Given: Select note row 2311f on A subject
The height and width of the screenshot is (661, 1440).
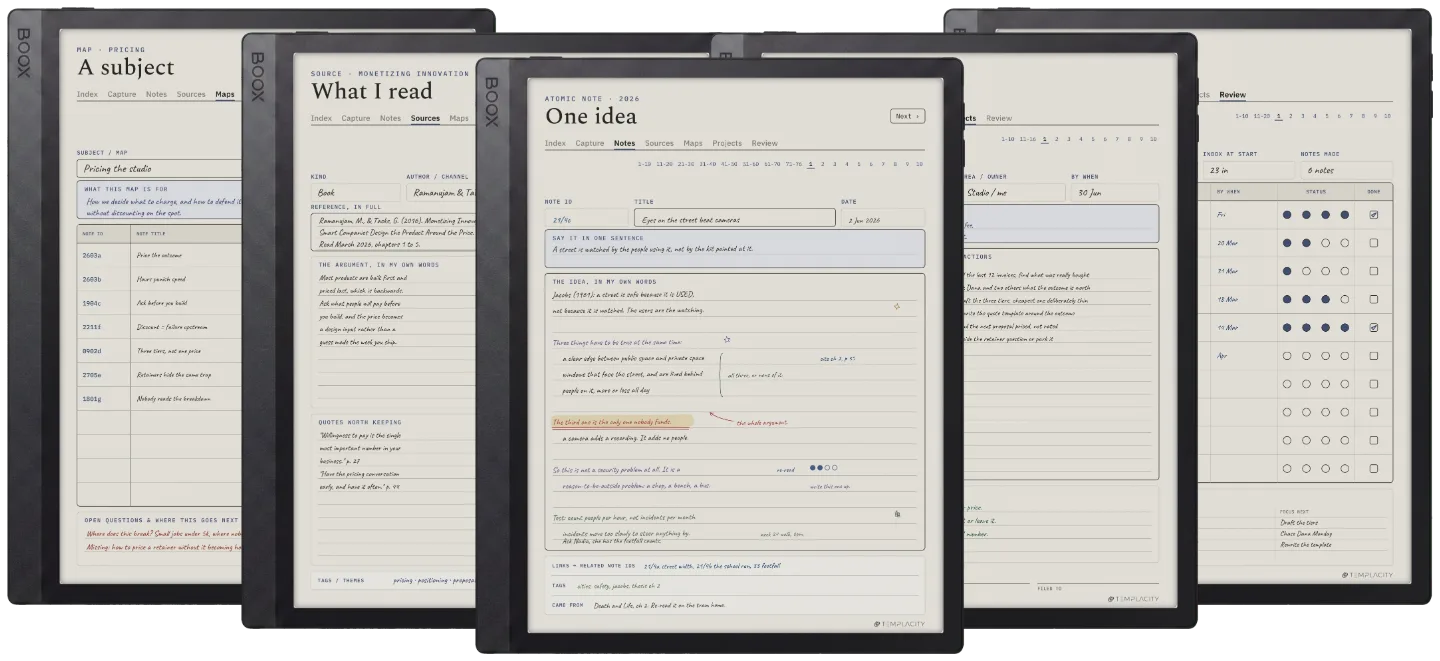Looking at the screenshot, I should coord(160,327).
